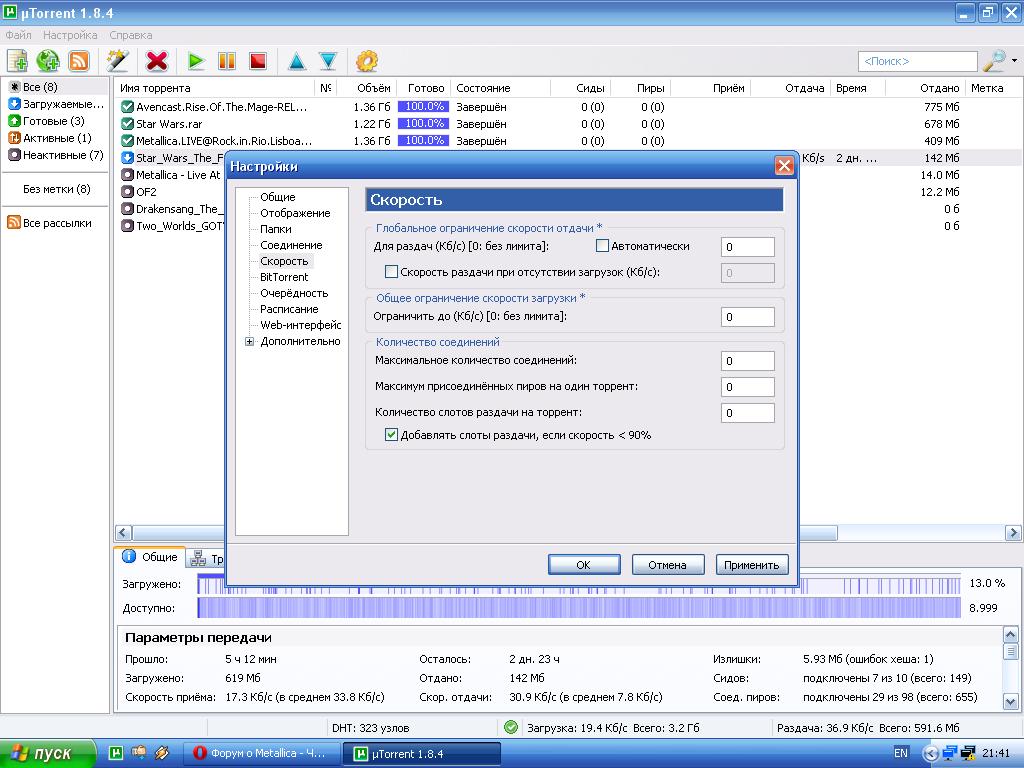
Task: Open the Файл menu
Action: point(18,35)
